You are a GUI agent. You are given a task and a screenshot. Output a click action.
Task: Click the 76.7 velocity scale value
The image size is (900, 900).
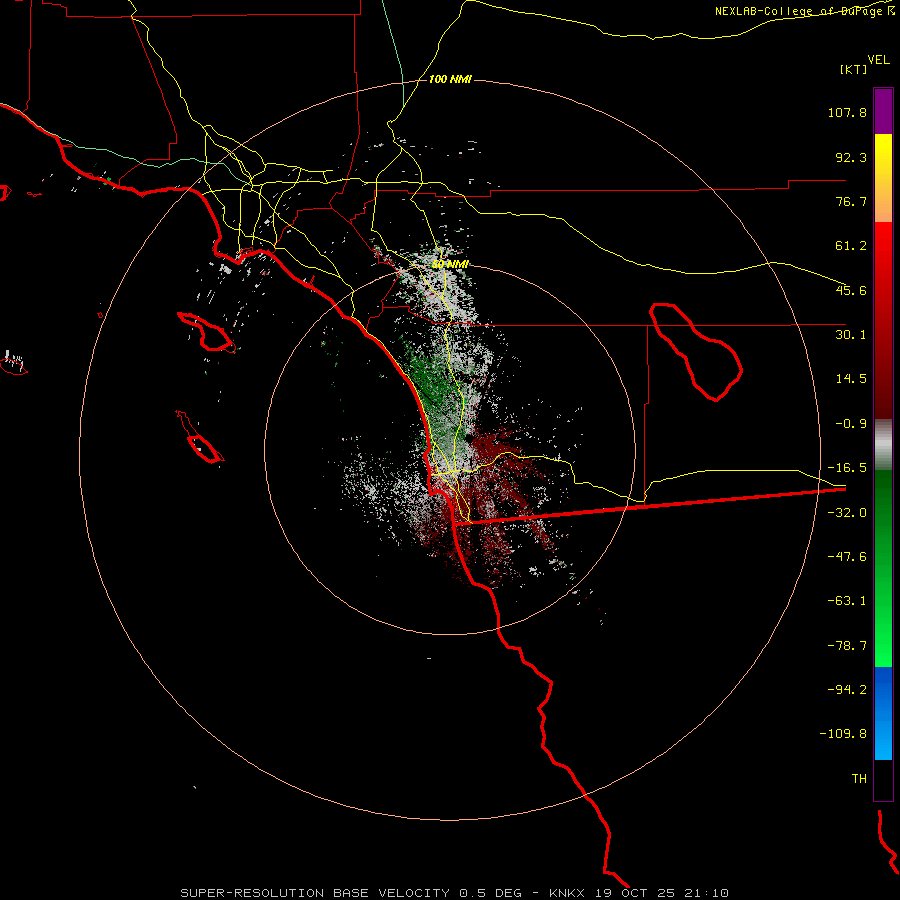851,201
